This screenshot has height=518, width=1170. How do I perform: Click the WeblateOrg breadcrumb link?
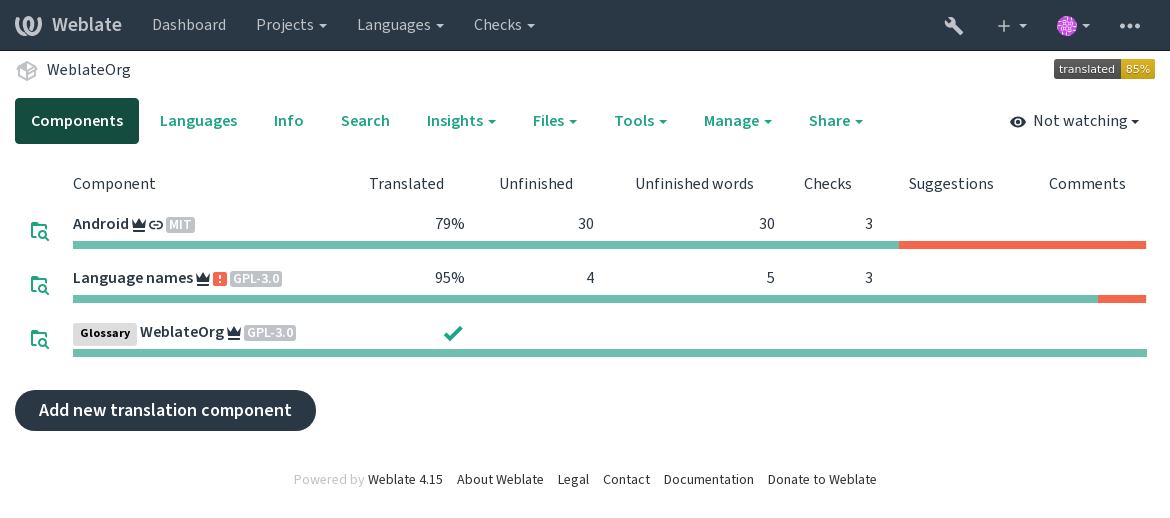[x=89, y=70]
